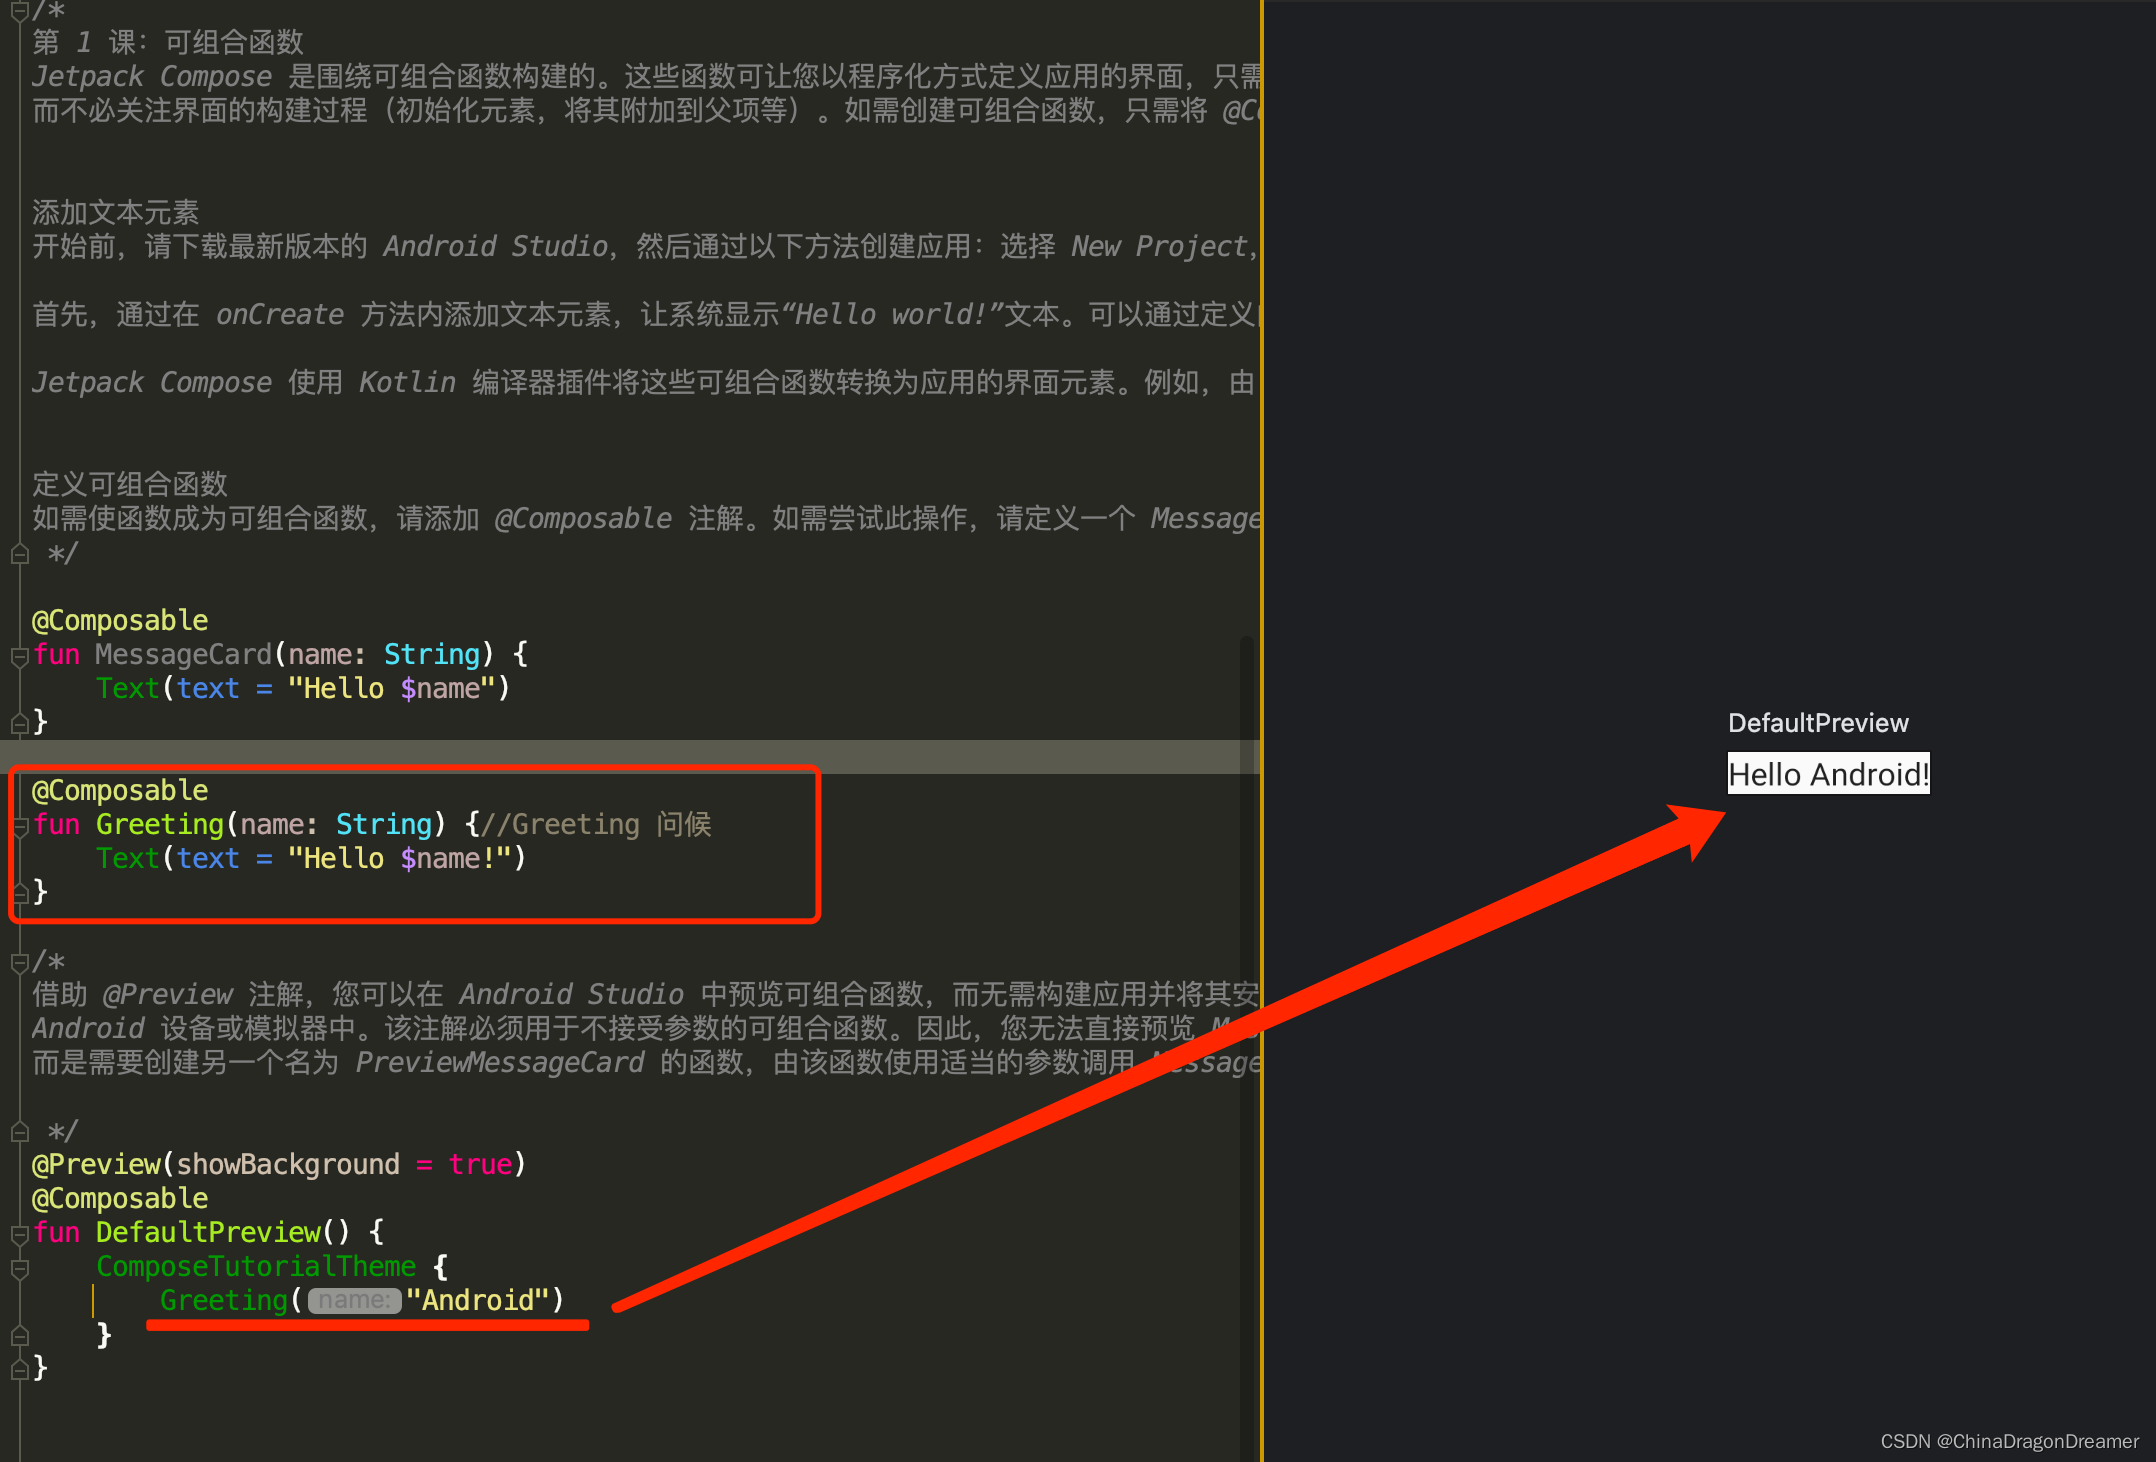
Task: Click 'String' type in Greeting parameters
Action: (384, 825)
